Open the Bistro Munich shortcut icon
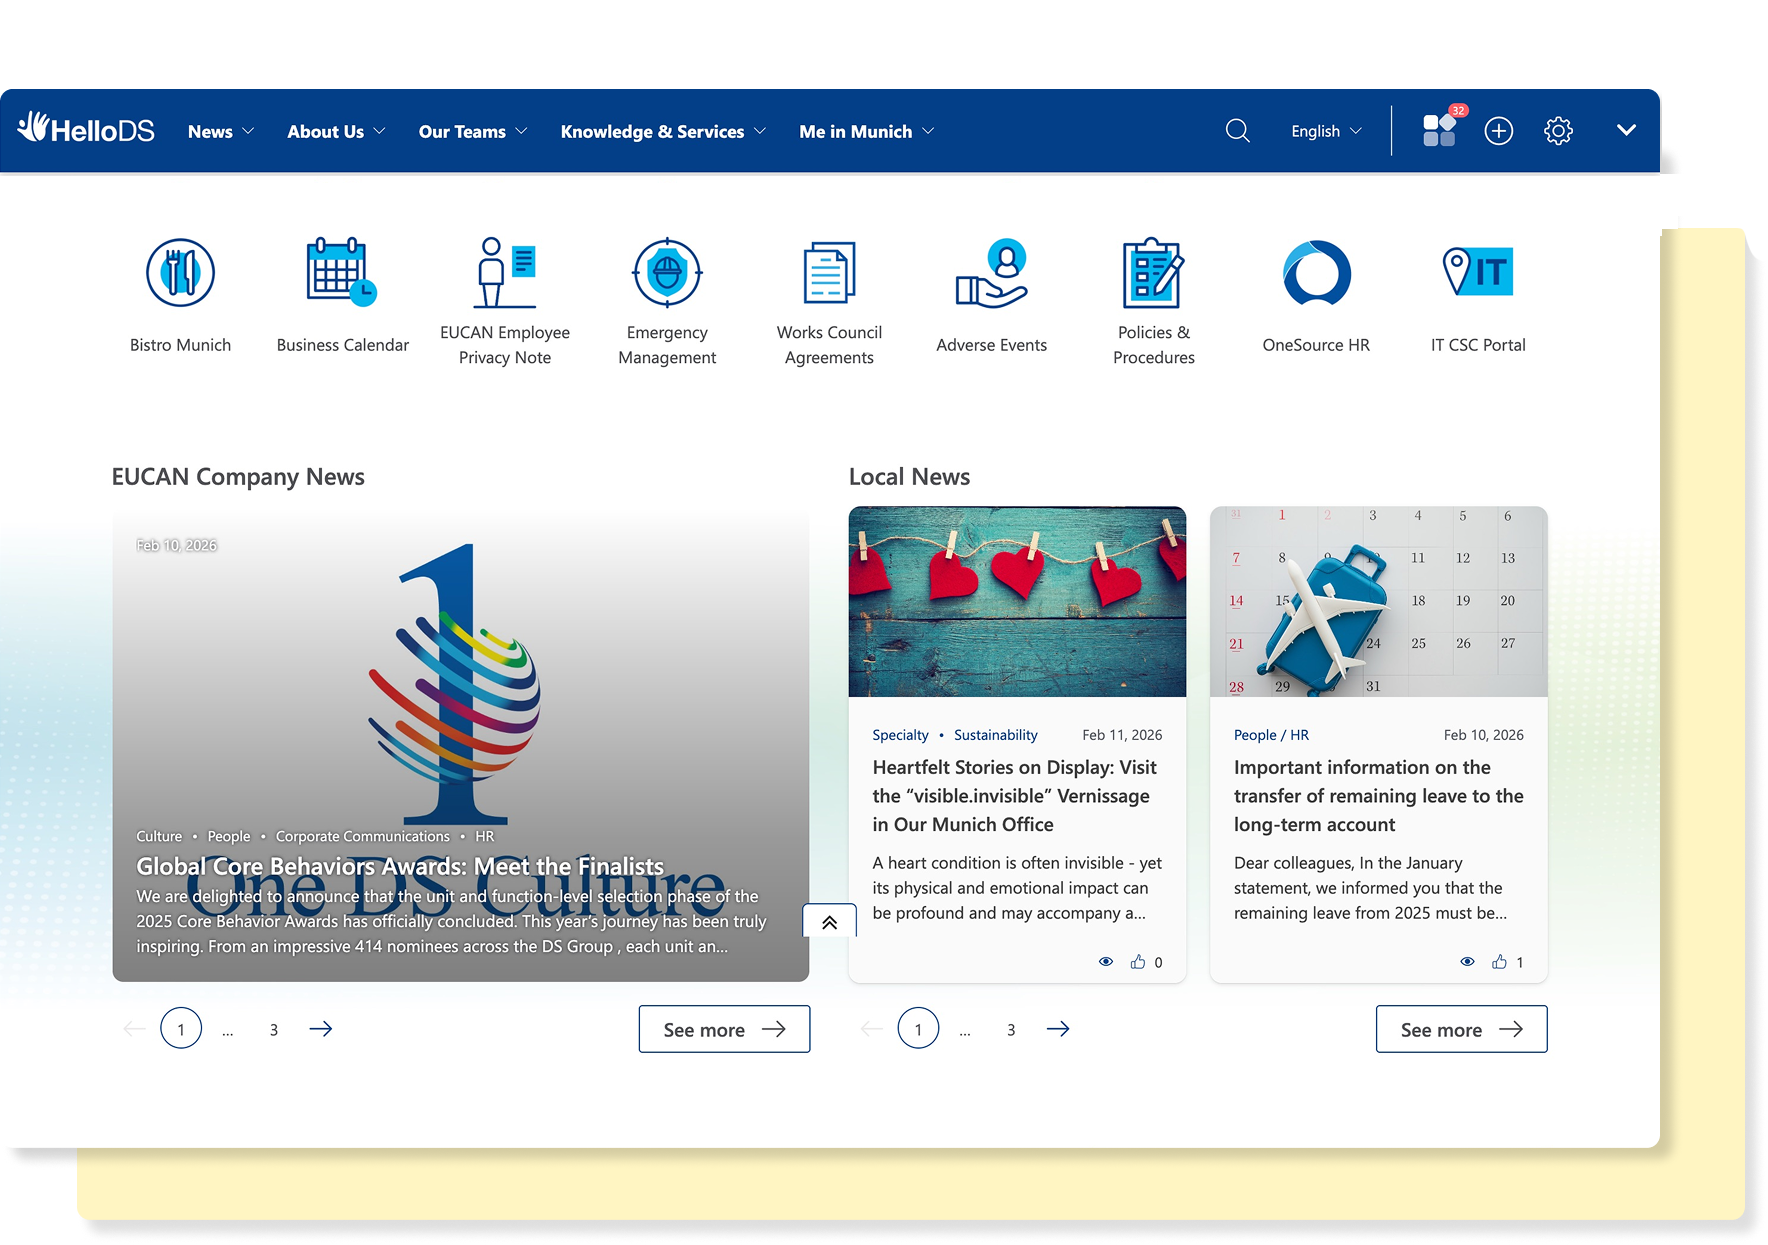 pyautogui.click(x=180, y=272)
